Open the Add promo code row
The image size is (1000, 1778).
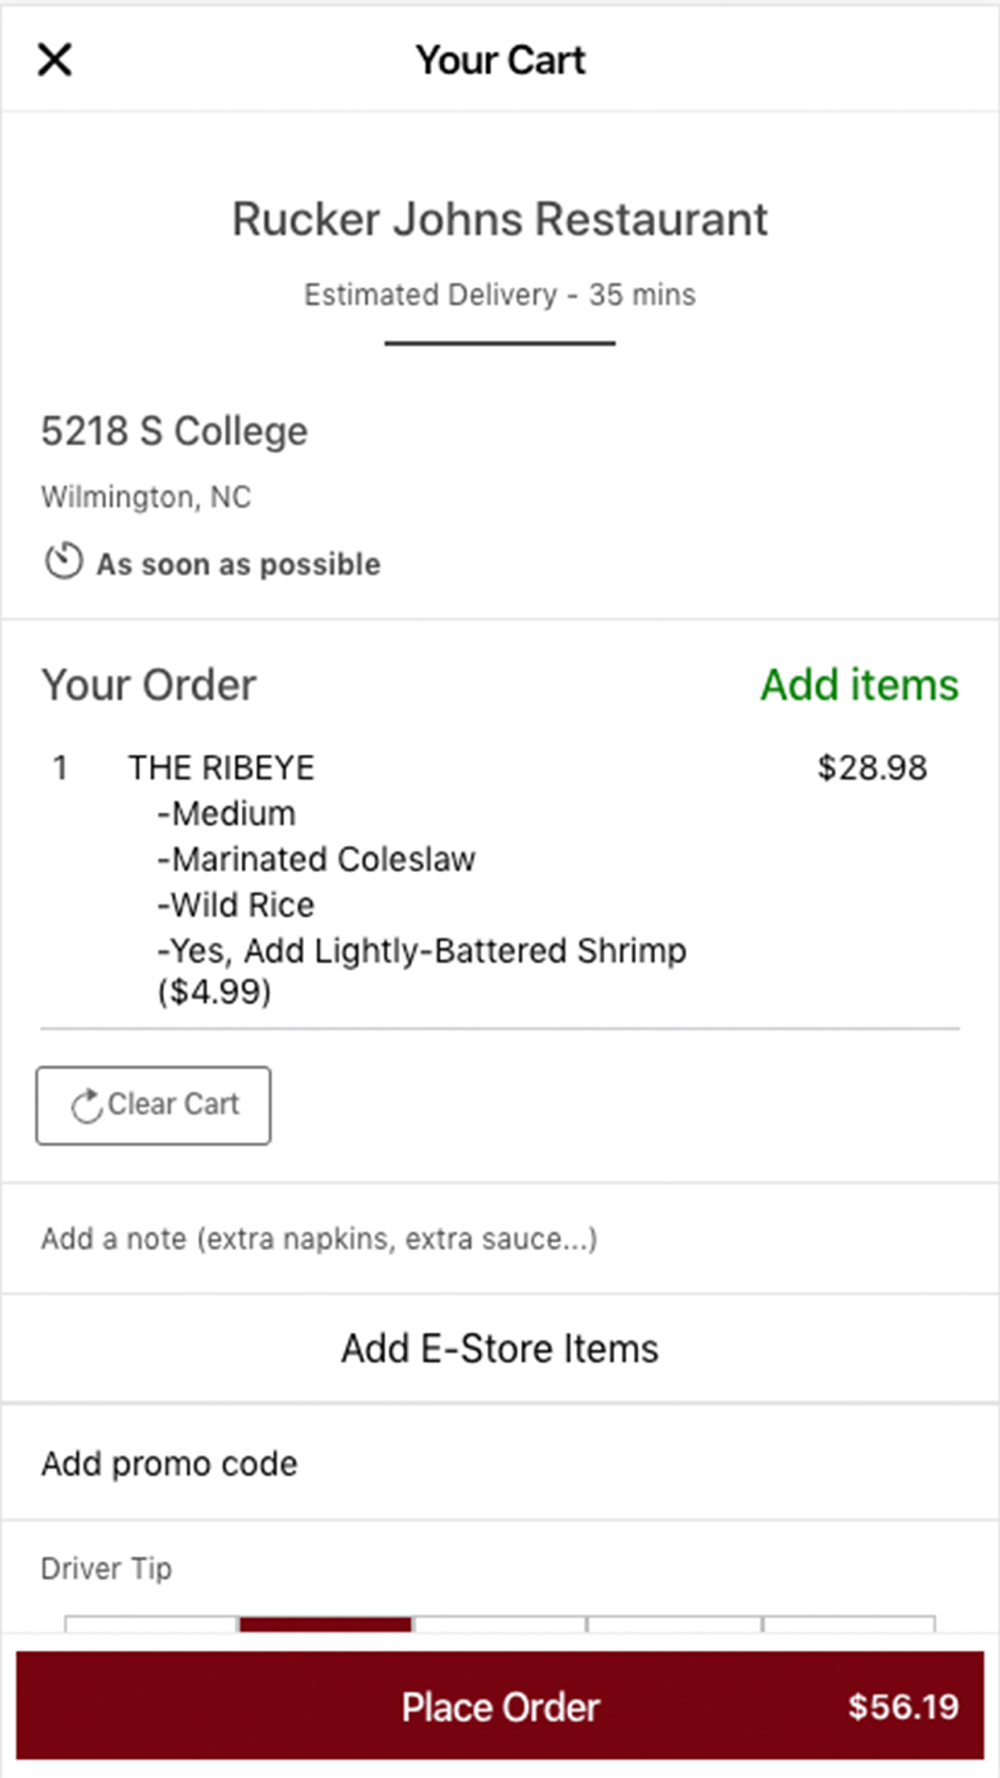(x=500, y=1463)
